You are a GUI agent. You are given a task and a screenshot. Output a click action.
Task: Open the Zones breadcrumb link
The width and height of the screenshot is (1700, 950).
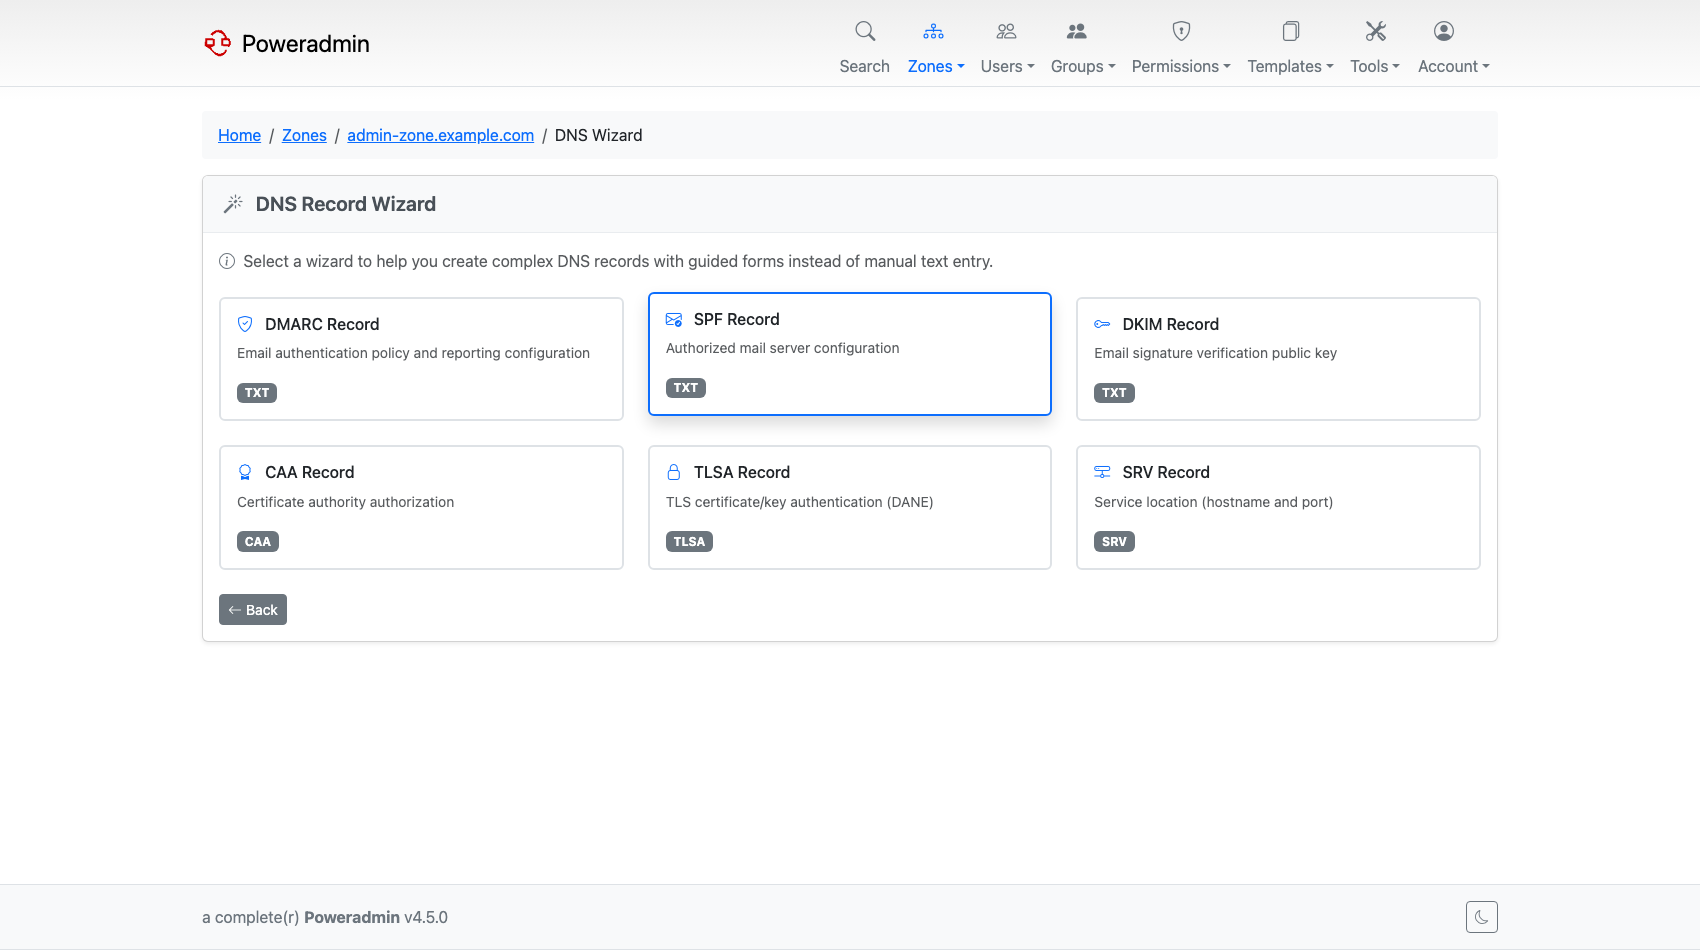point(304,135)
